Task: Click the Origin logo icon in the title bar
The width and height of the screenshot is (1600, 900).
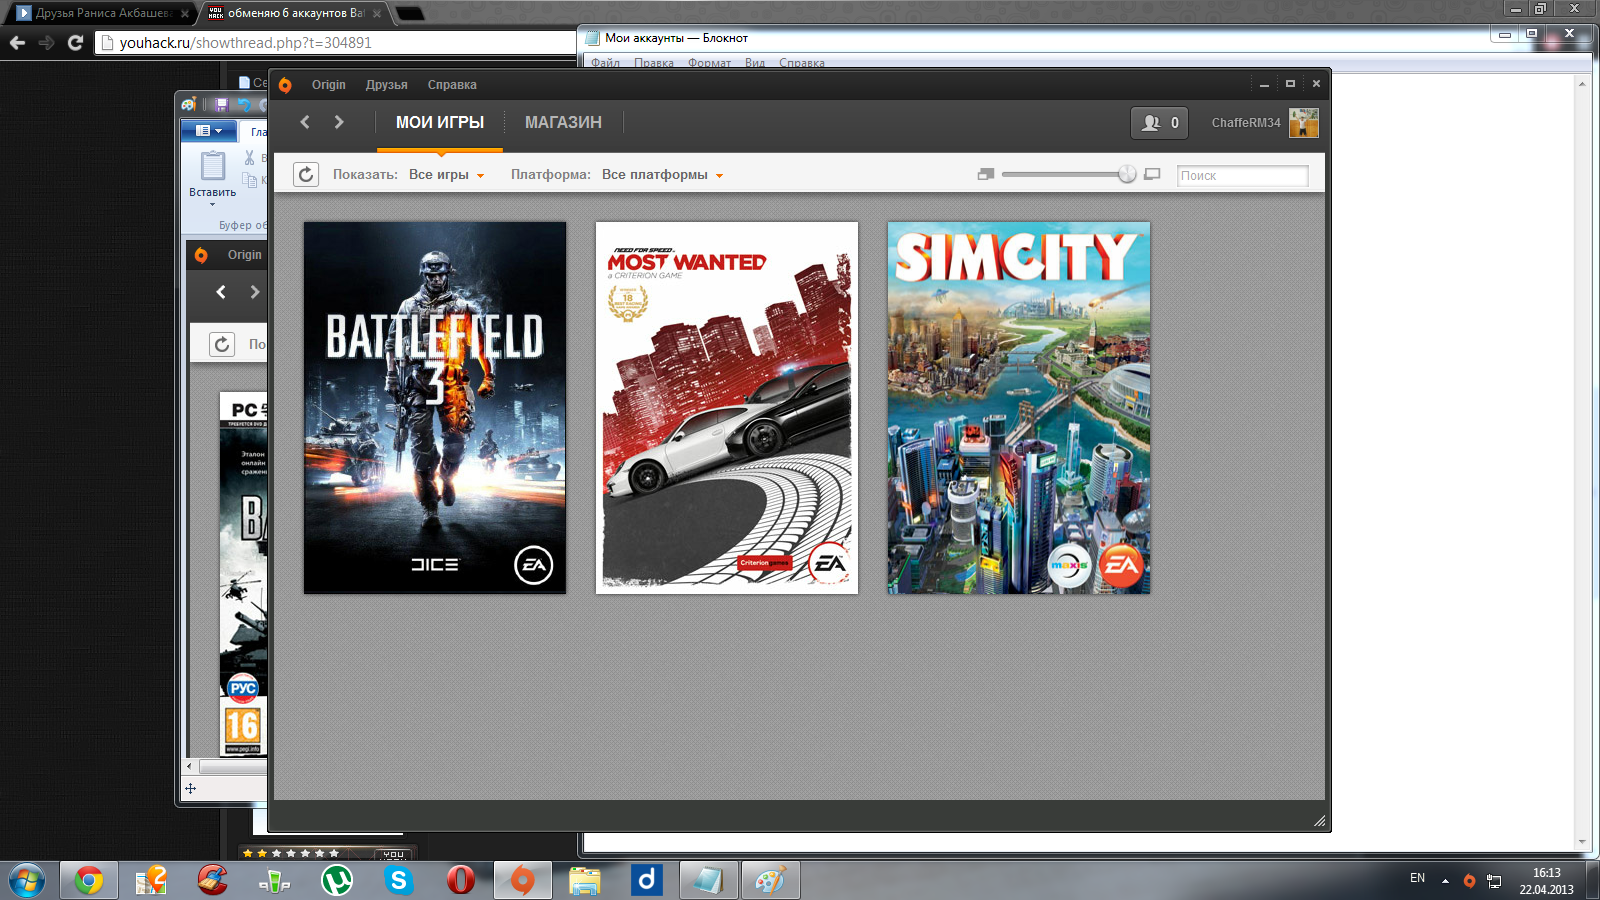Action: (x=285, y=85)
